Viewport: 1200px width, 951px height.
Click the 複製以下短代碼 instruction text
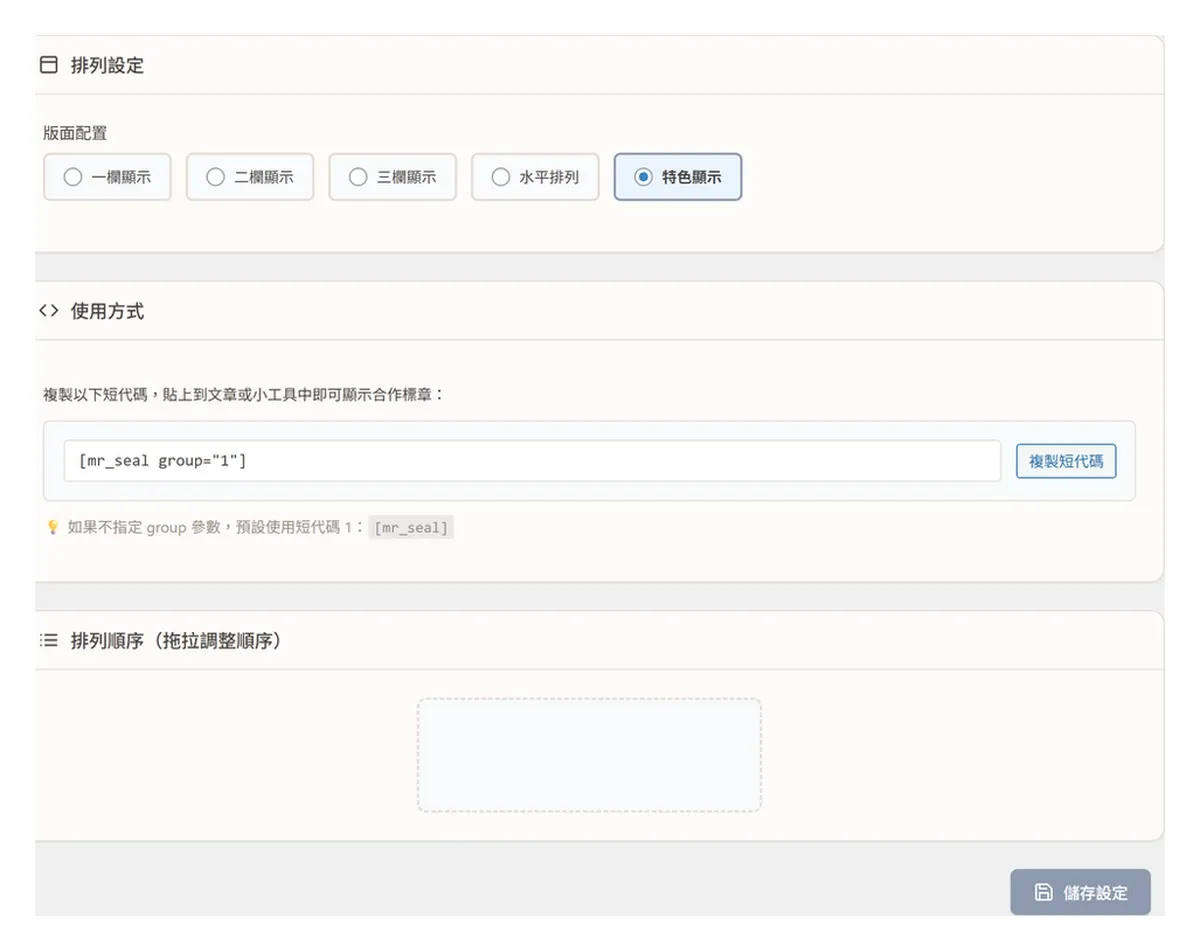click(x=244, y=394)
